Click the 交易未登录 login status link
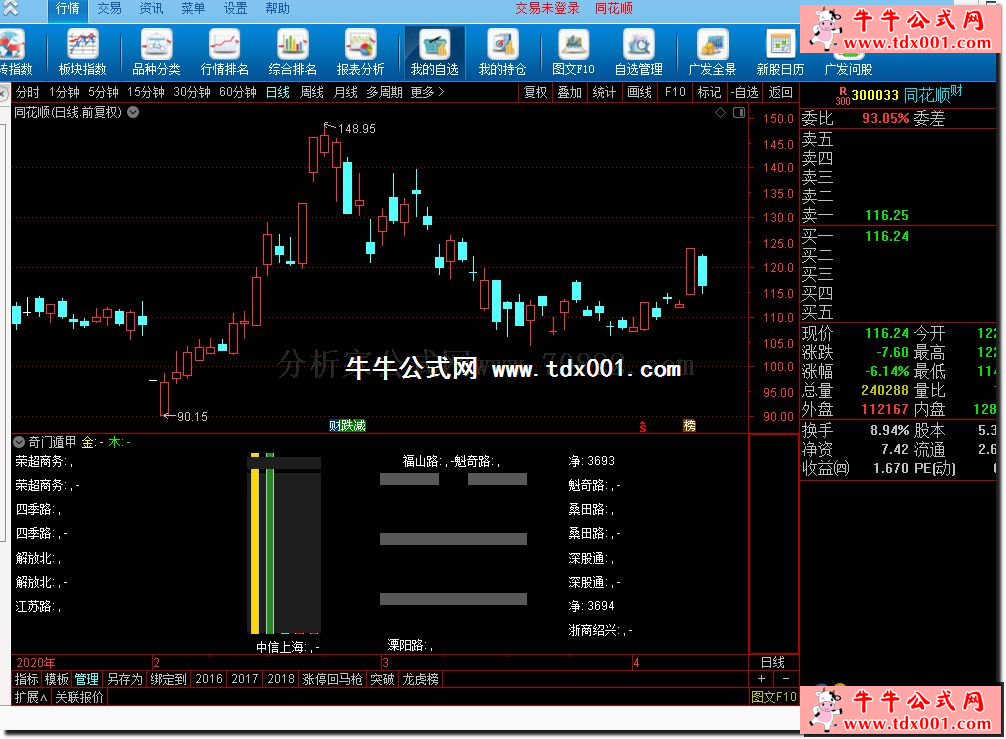 (x=547, y=8)
